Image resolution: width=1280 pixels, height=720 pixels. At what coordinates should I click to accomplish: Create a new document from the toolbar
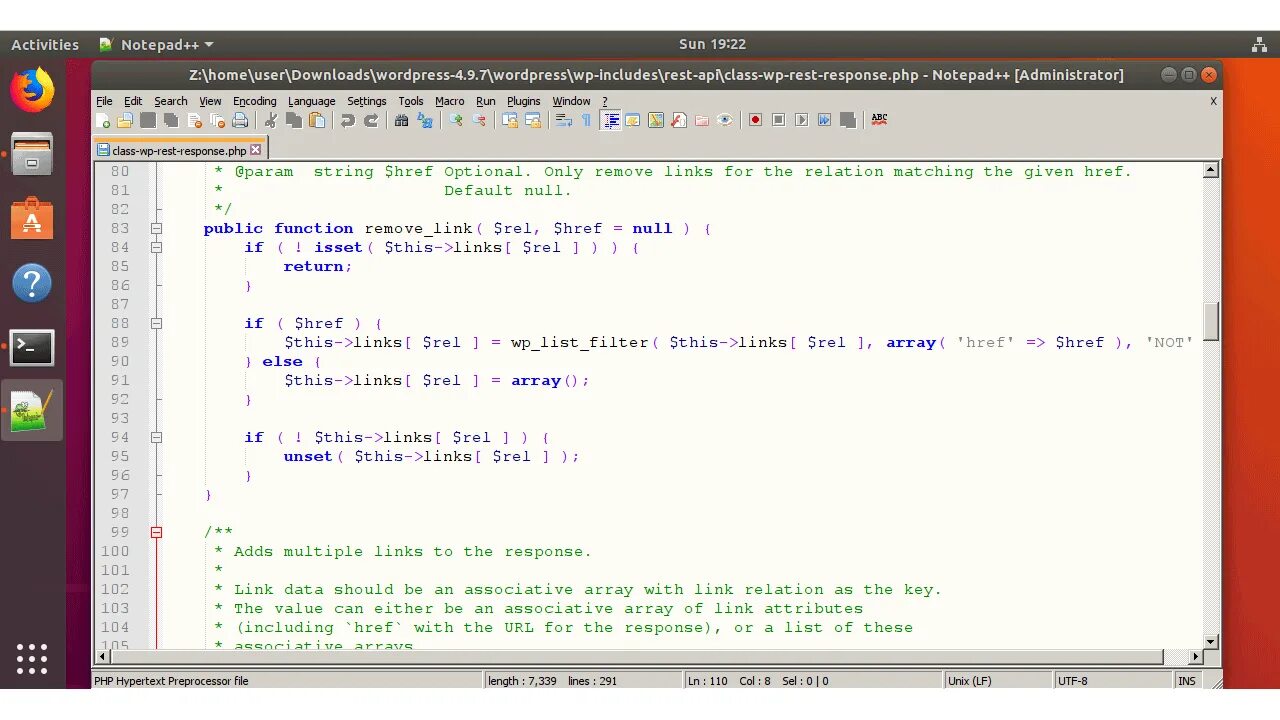tap(103, 120)
